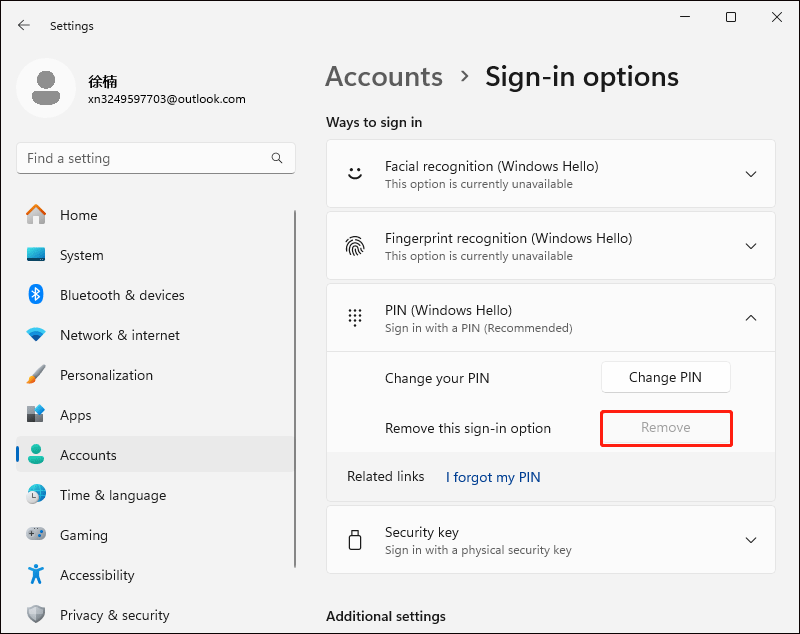The height and width of the screenshot is (634, 800).
Task: Expand Fingerprint recognition chevron
Action: 751,246
